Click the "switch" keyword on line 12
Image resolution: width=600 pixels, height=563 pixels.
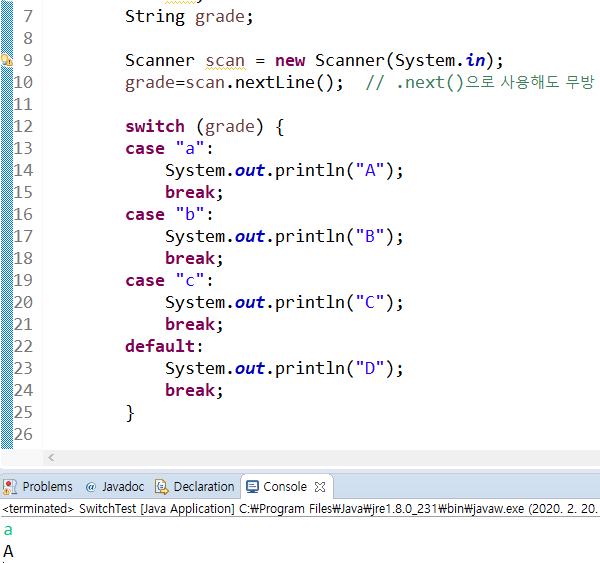(155, 126)
